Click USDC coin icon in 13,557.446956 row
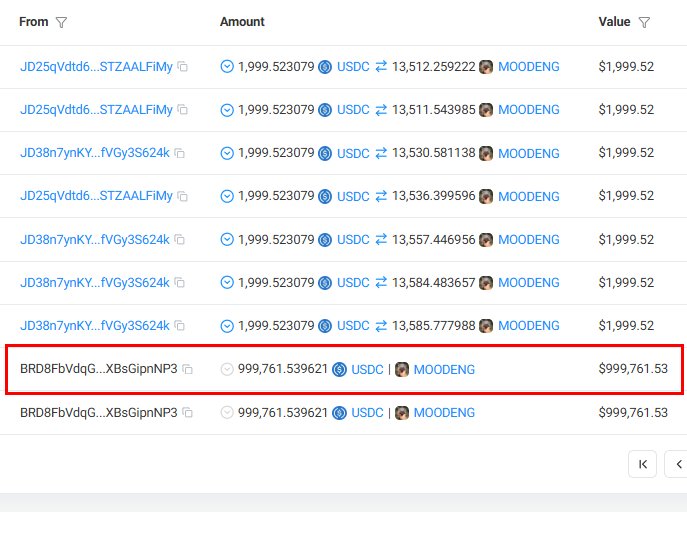687x554 pixels. coord(325,239)
